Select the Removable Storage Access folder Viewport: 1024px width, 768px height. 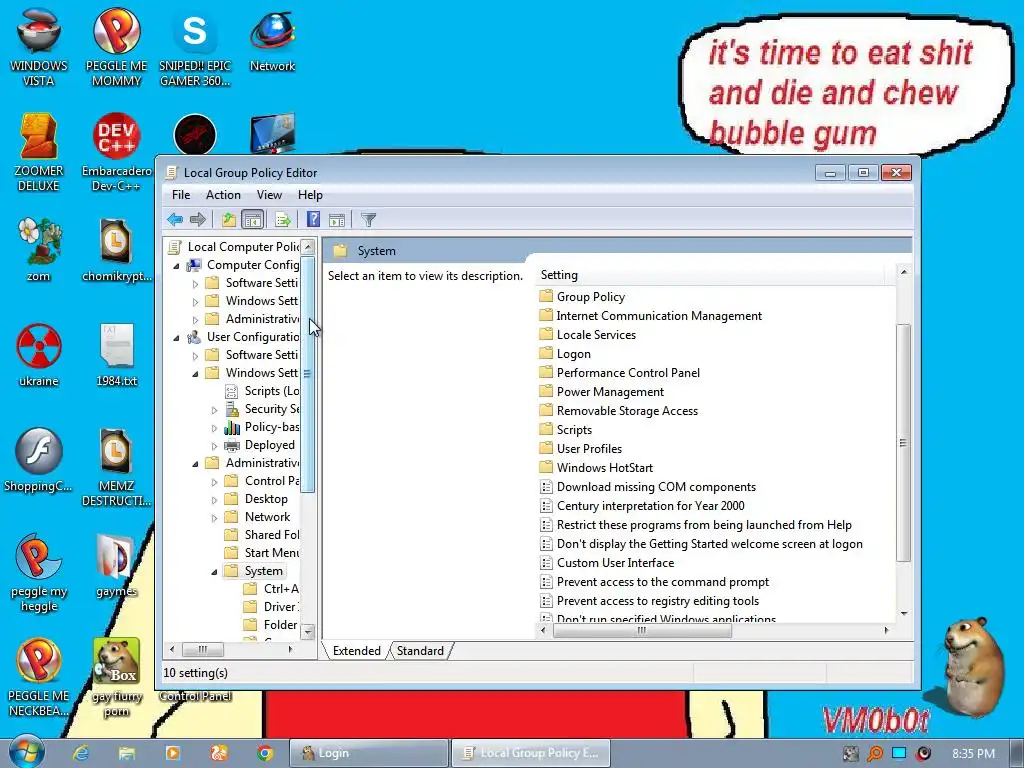[x=619, y=411]
